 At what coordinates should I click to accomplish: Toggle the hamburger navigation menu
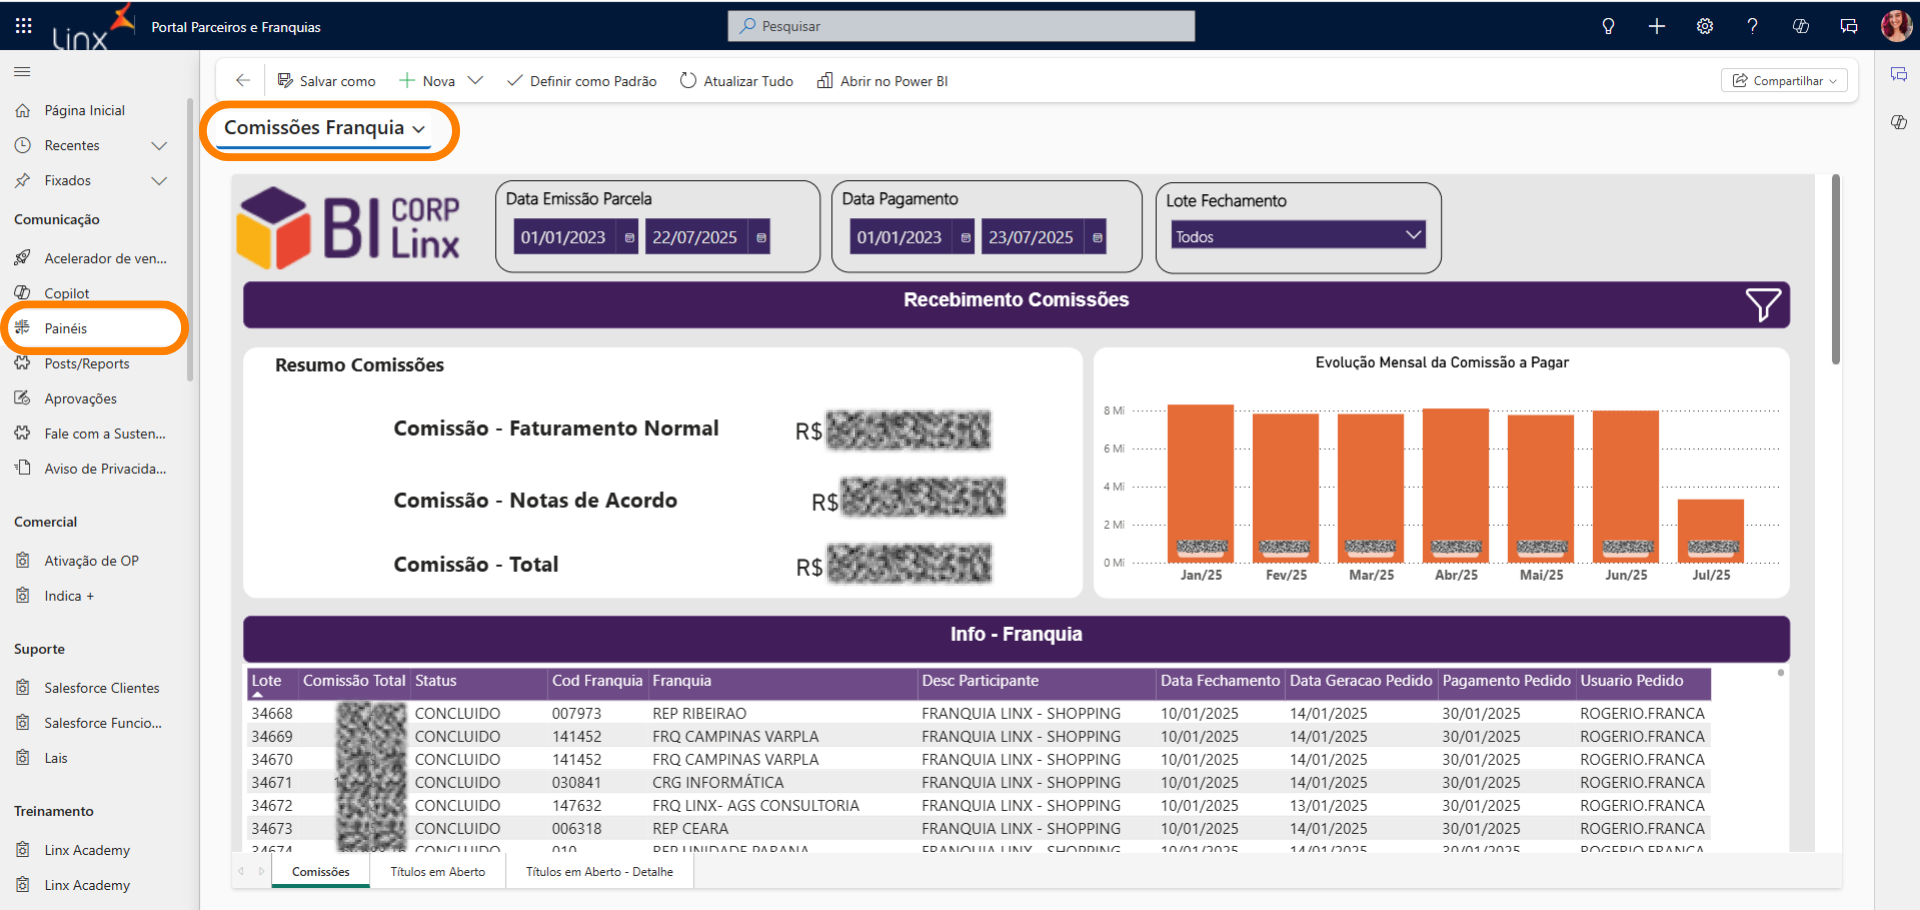point(22,71)
